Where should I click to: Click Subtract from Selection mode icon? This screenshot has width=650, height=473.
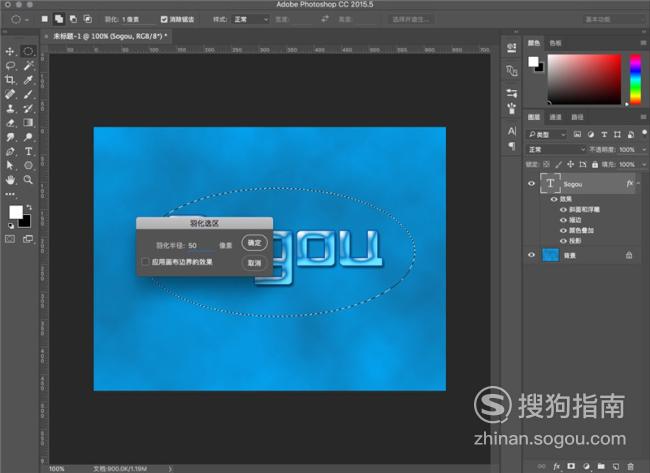click(x=73, y=19)
